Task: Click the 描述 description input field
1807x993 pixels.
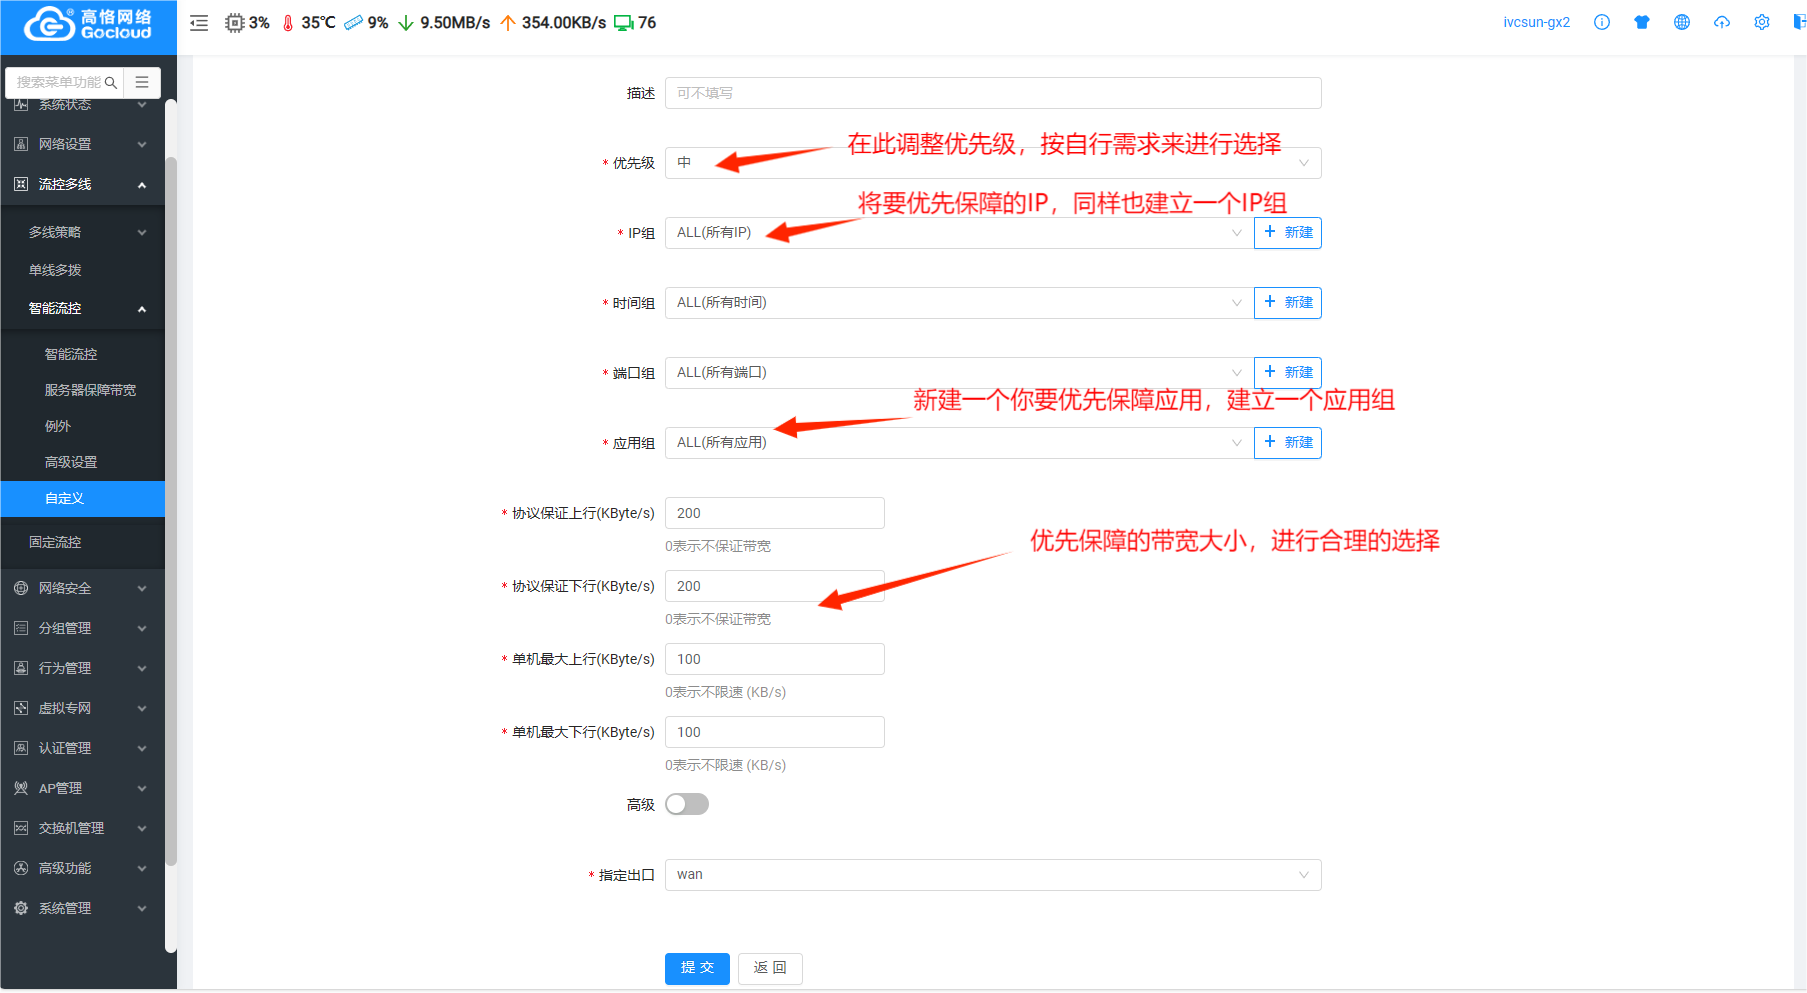Action: pos(992,93)
